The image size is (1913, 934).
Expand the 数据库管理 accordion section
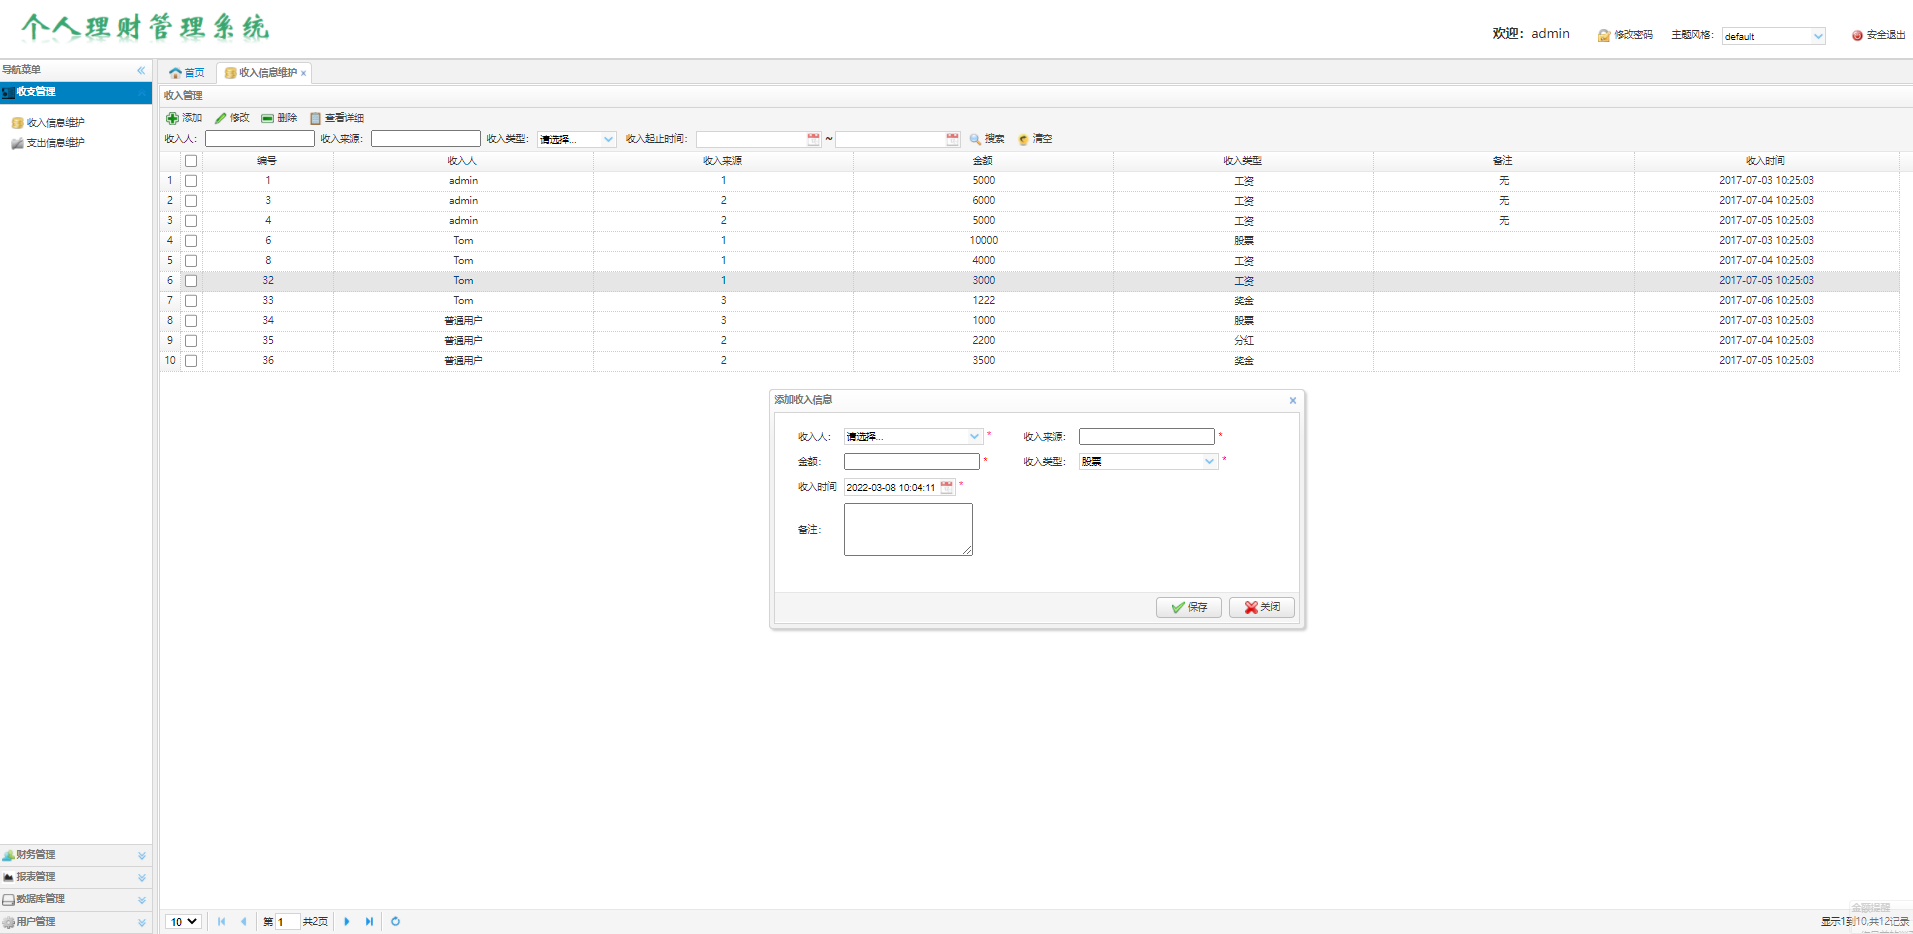pyautogui.click(x=75, y=899)
